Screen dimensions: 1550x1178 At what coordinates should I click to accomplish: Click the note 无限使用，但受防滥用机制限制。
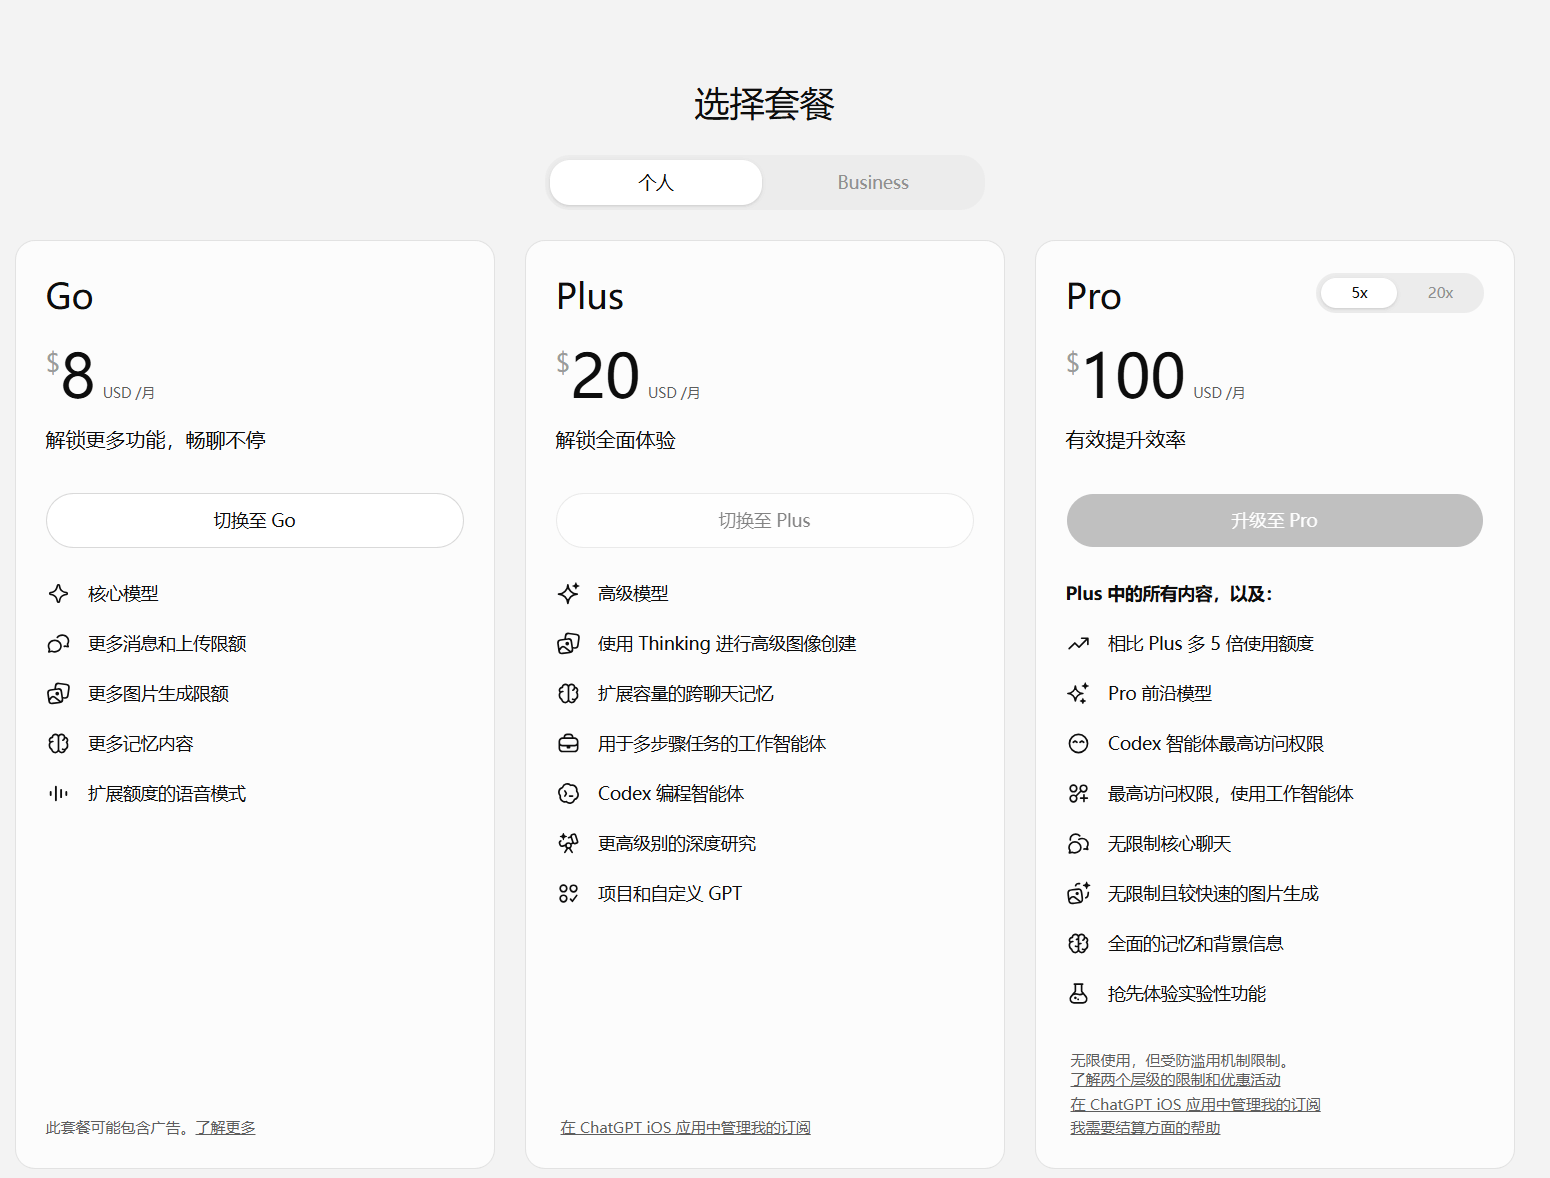[1182, 1061]
